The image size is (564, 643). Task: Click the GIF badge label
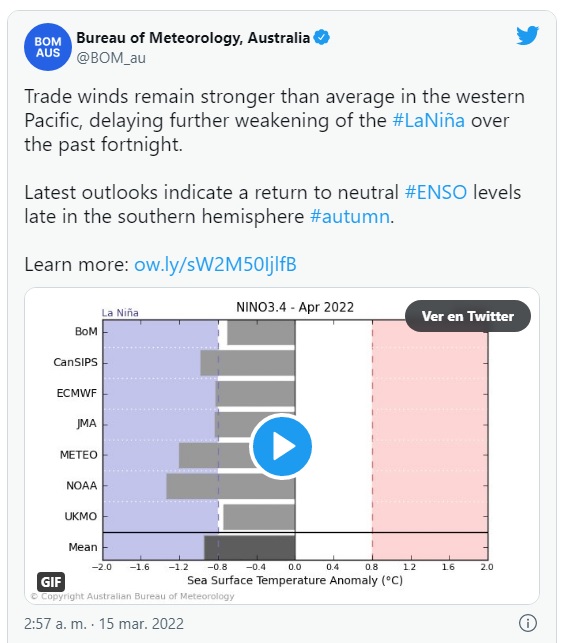(x=51, y=581)
